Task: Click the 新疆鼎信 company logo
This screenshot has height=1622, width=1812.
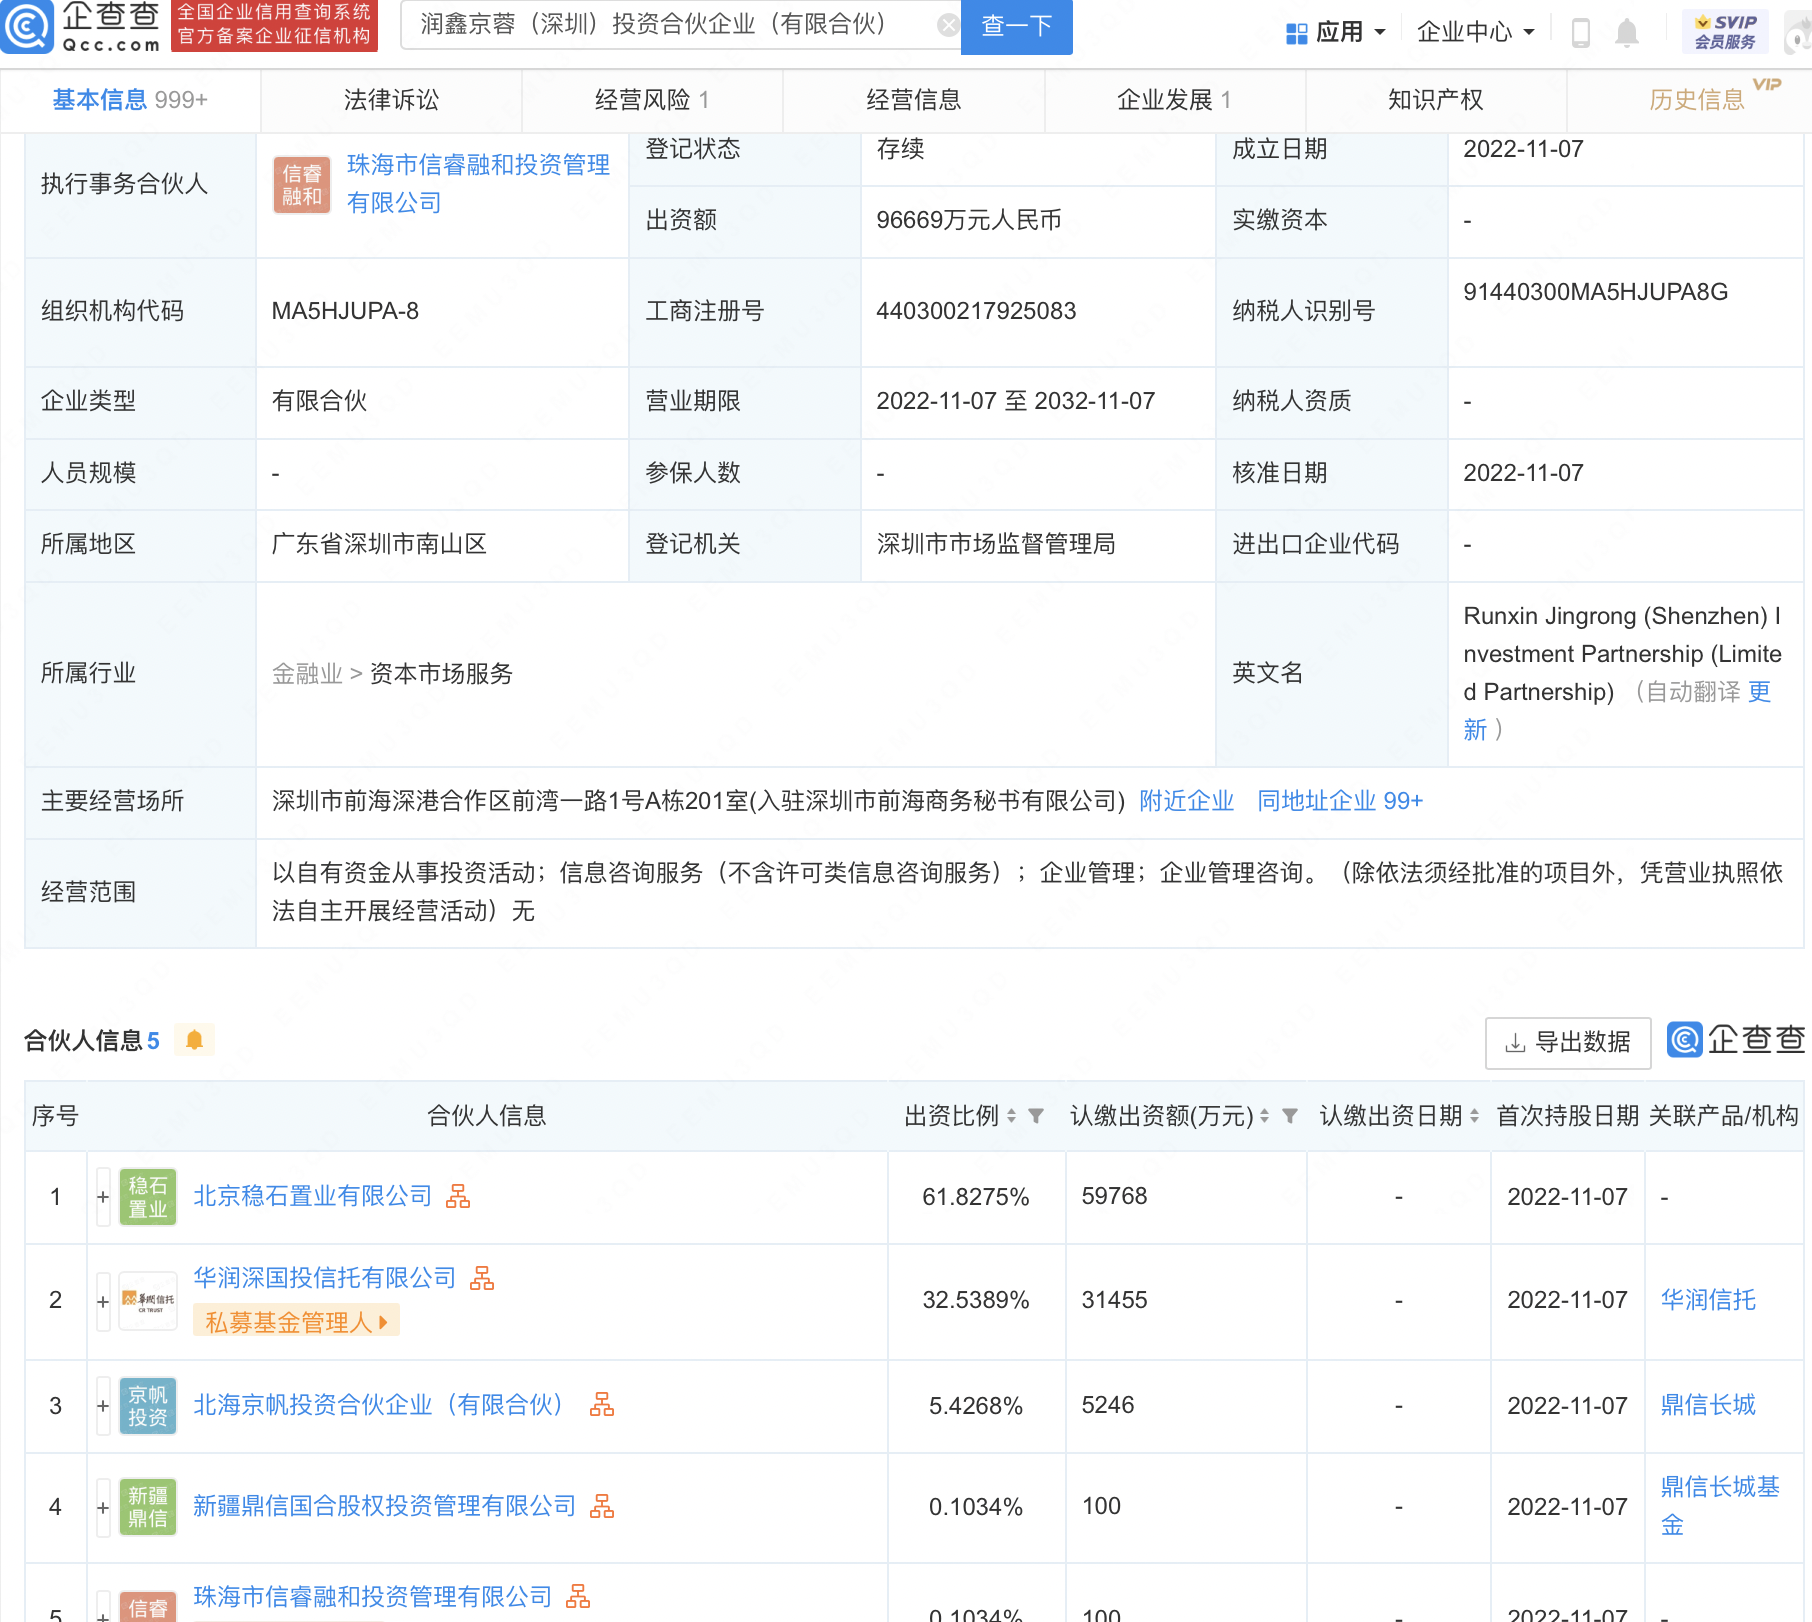Action: pyautogui.click(x=148, y=1507)
